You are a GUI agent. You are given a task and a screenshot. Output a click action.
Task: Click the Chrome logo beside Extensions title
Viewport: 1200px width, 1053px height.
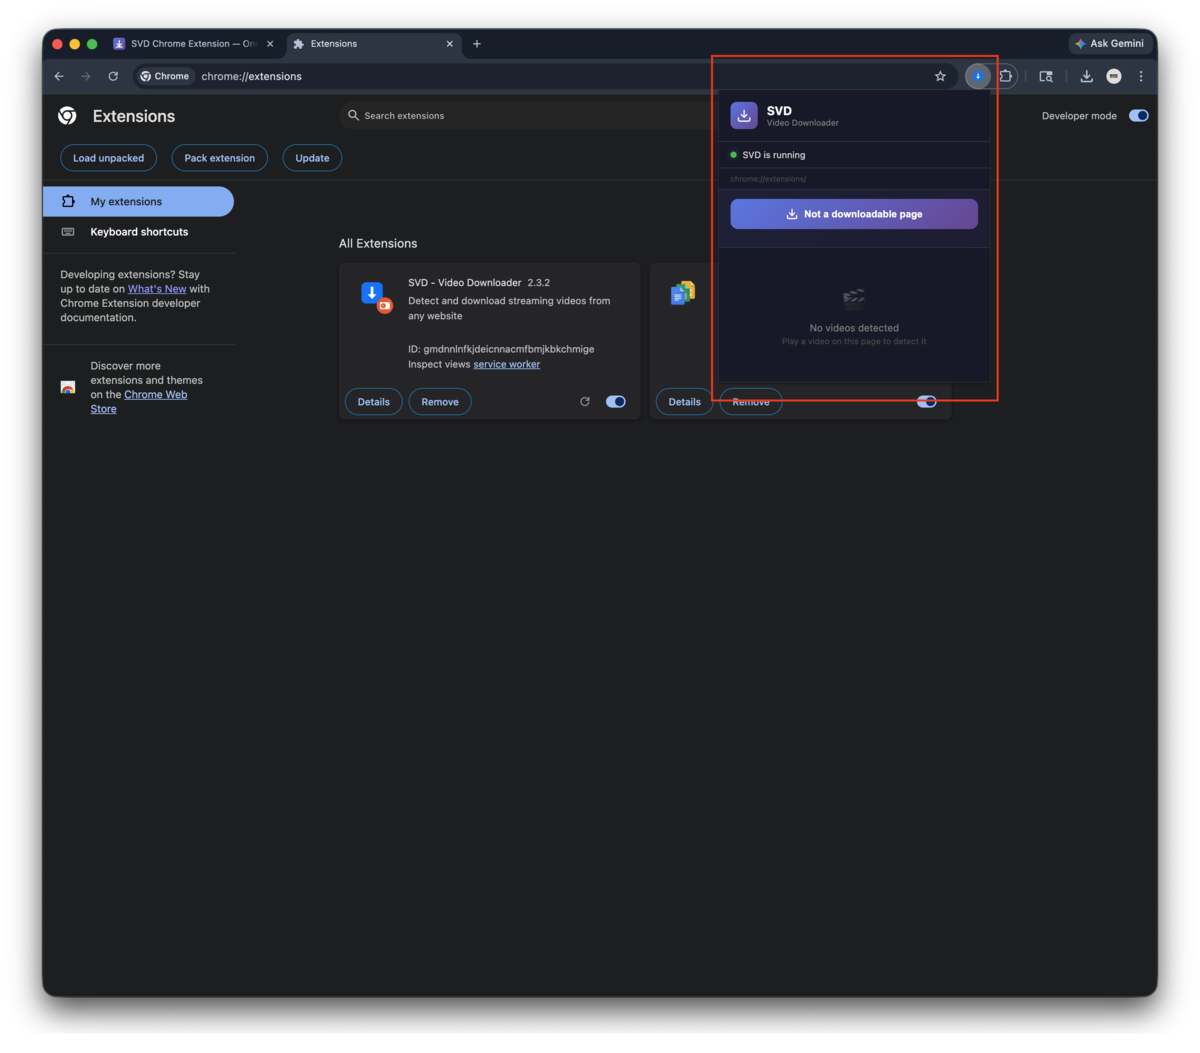pos(68,116)
